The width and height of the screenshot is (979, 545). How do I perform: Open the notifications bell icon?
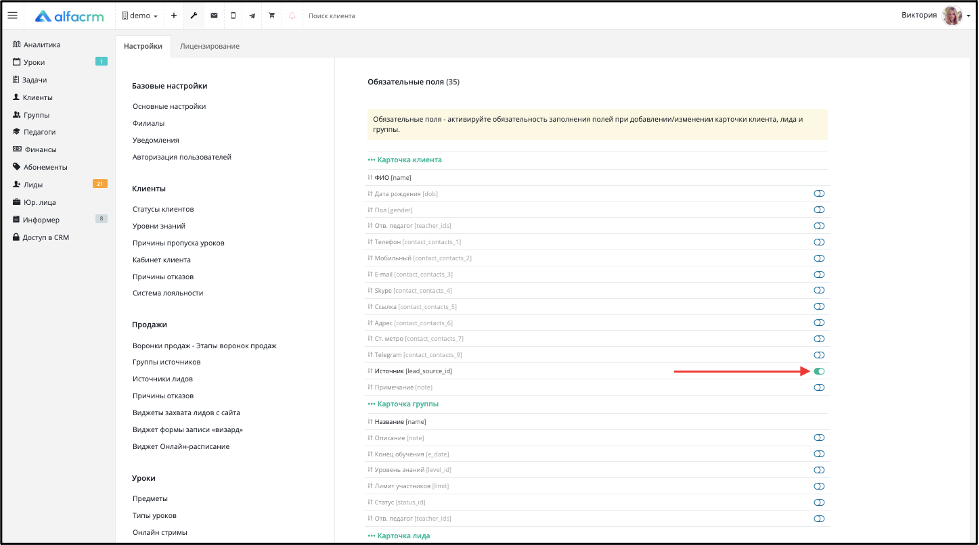[x=292, y=16]
